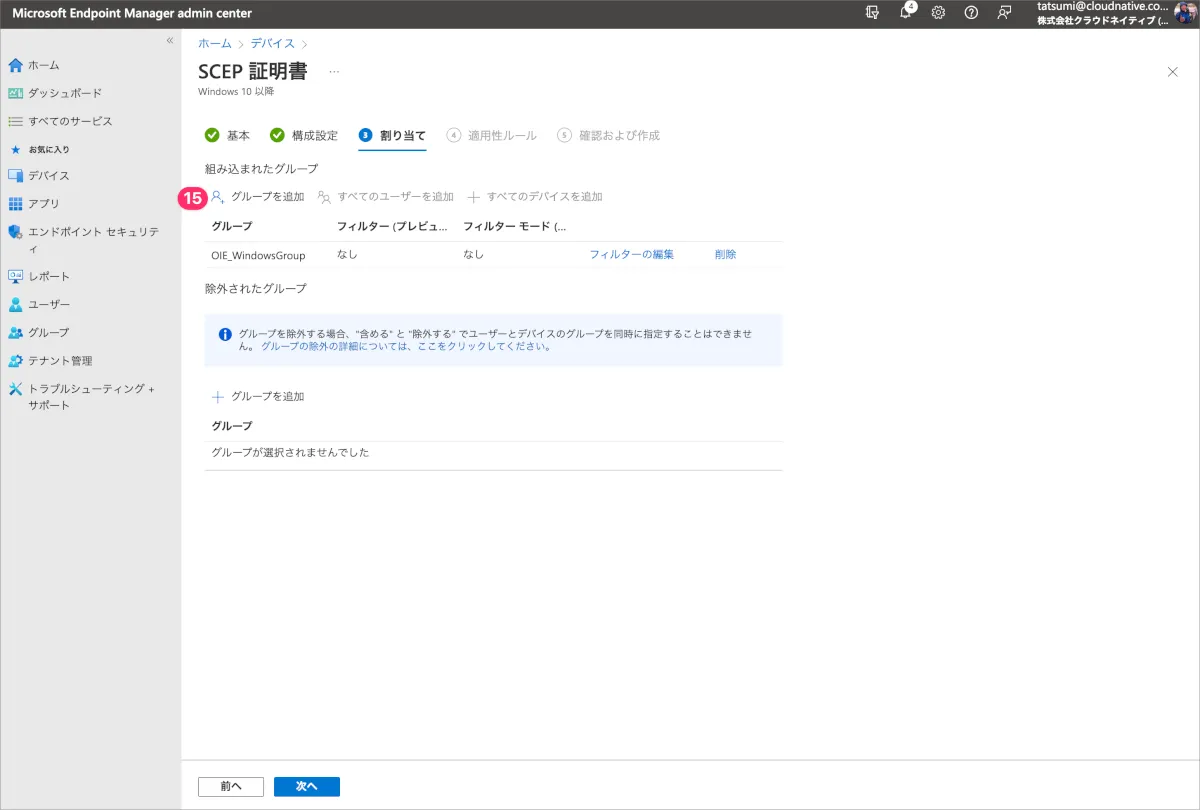Close the SCEP 証明書 pane
This screenshot has height=810, width=1200.
pos(1172,72)
